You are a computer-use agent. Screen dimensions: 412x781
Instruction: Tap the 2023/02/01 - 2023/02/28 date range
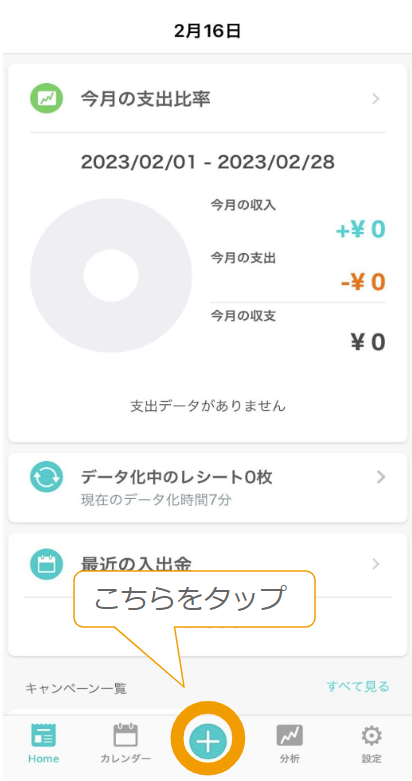point(208,162)
